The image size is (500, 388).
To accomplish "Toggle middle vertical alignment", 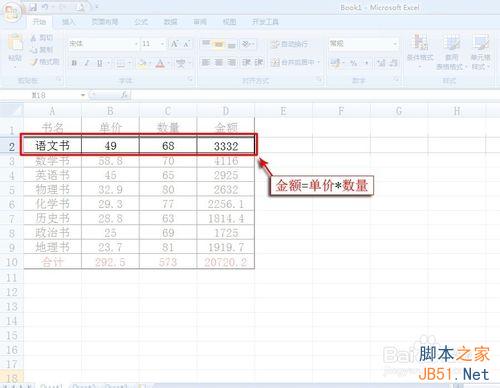I will [x=219, y=44].
